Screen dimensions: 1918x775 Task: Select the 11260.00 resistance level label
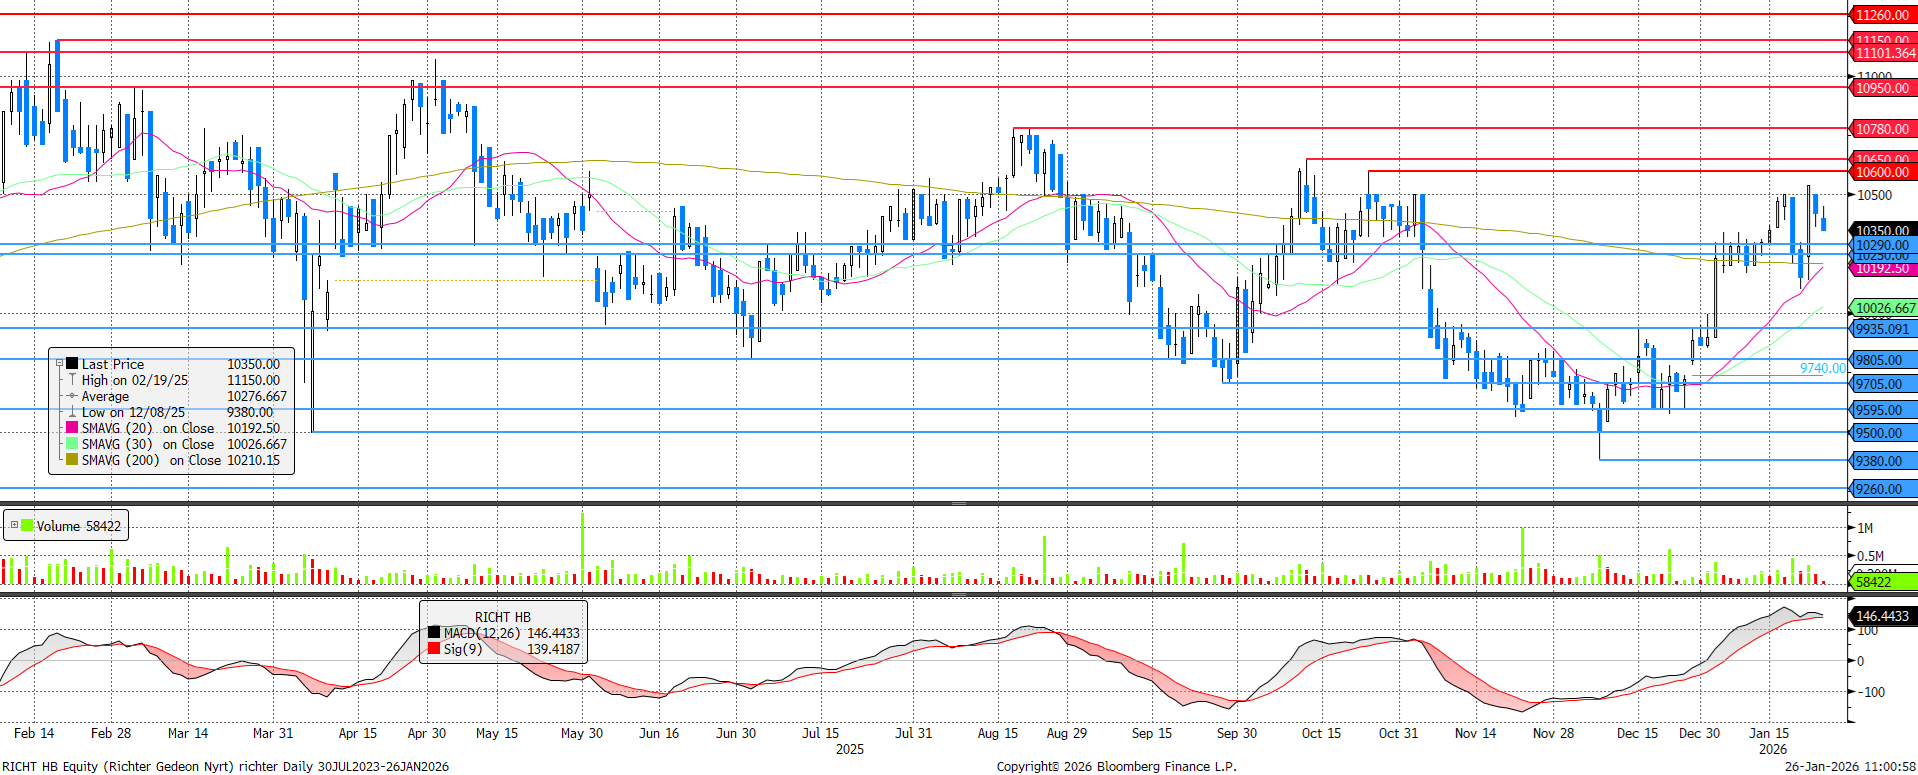(x=1882, y=15)
